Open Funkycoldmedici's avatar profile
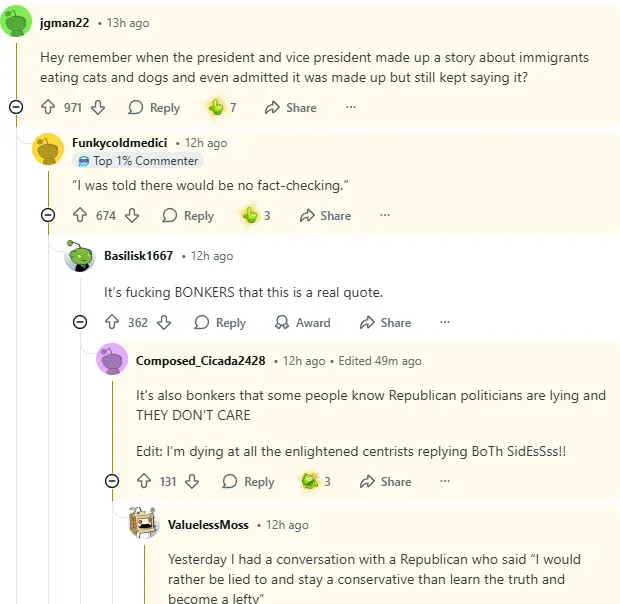The height and width of the screenshot is (604, 620). [49, 149]
